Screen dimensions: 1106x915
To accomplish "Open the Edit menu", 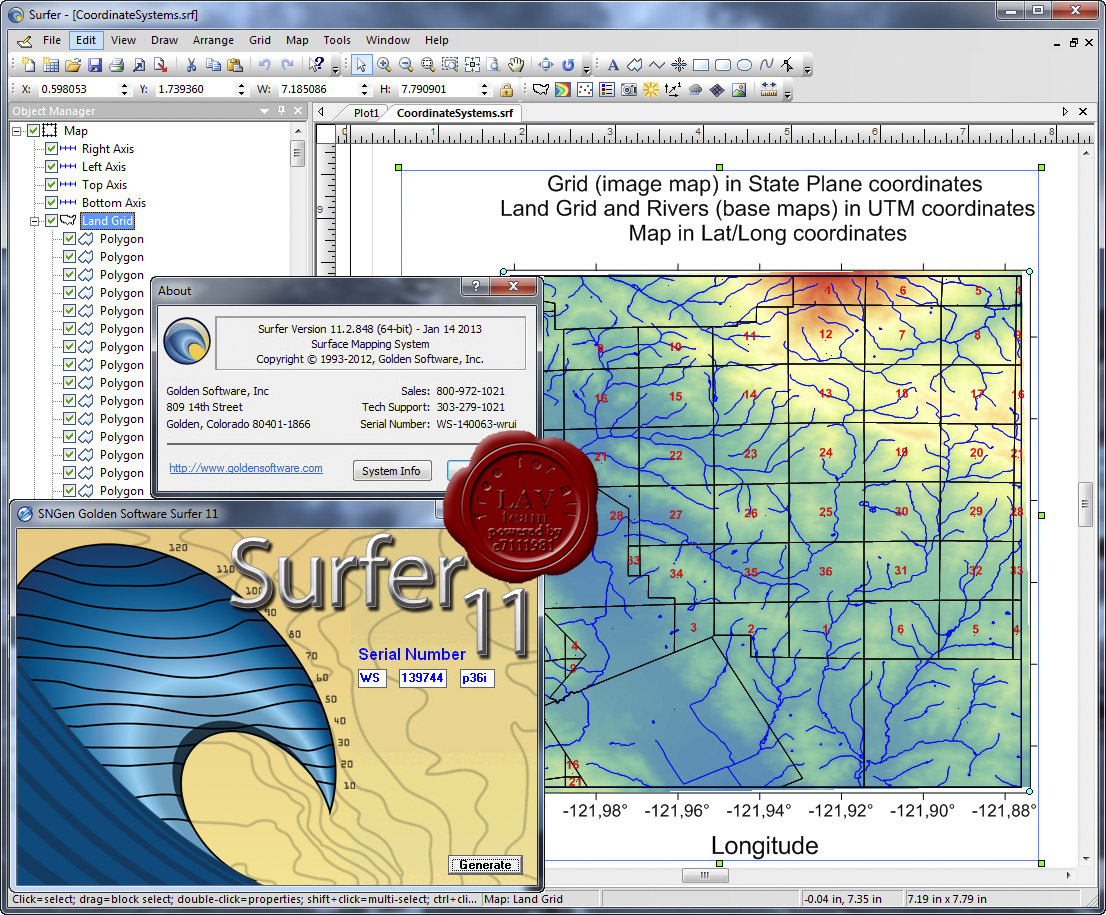I will pos(86,40).
